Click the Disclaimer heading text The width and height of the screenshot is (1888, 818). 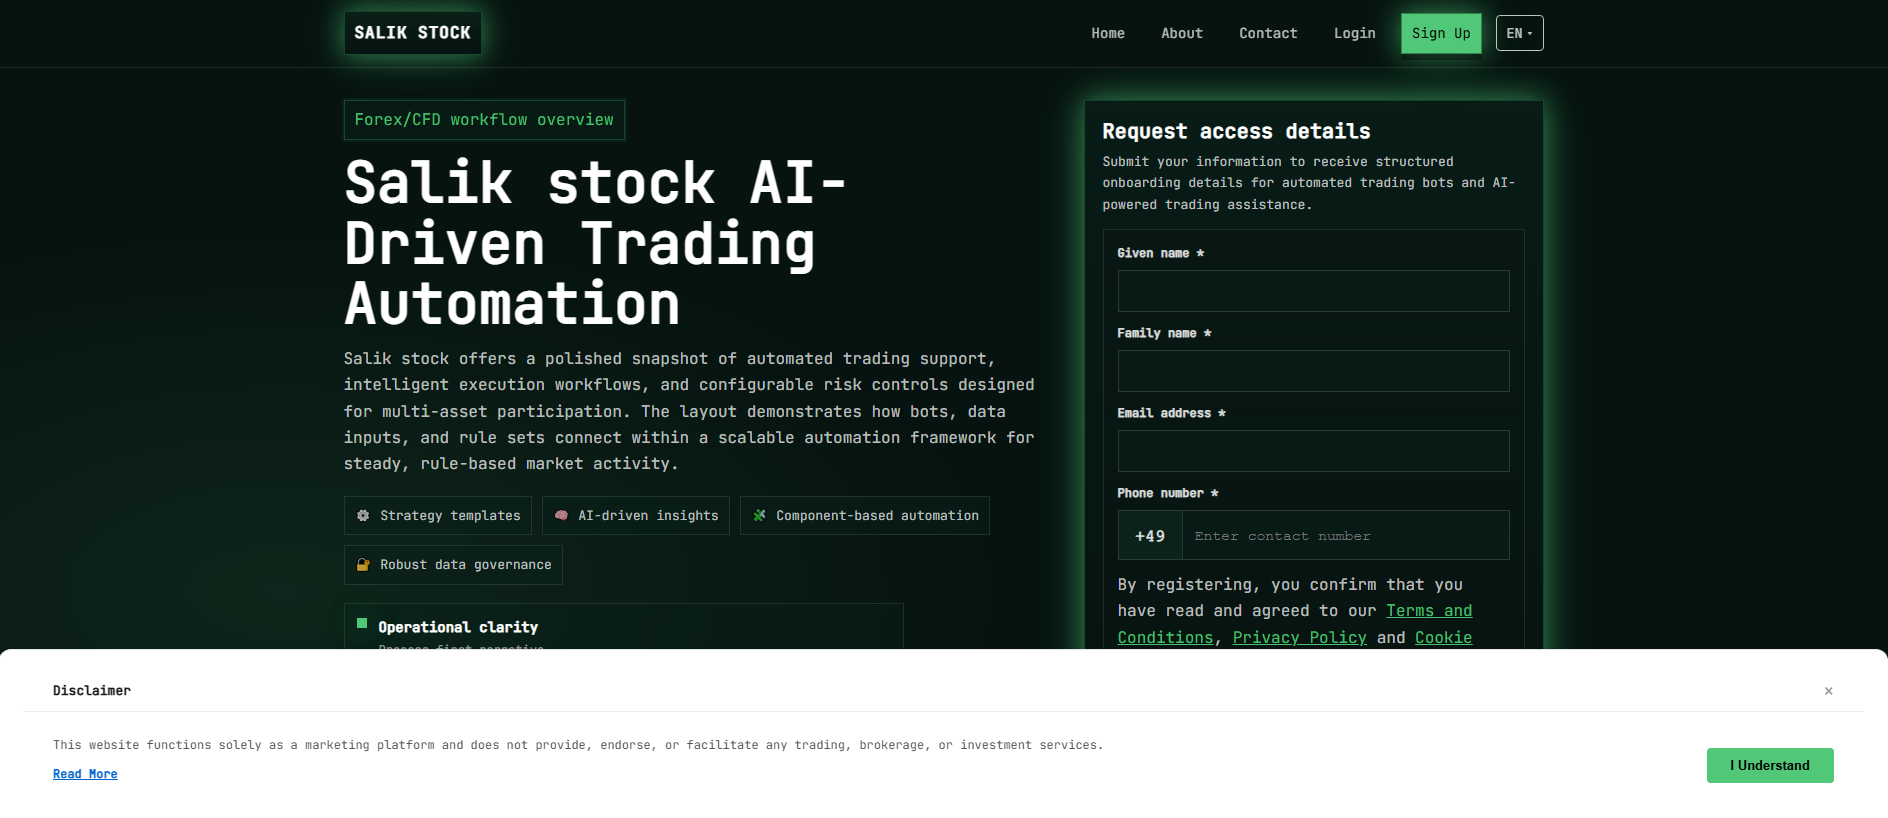point(92,691)
